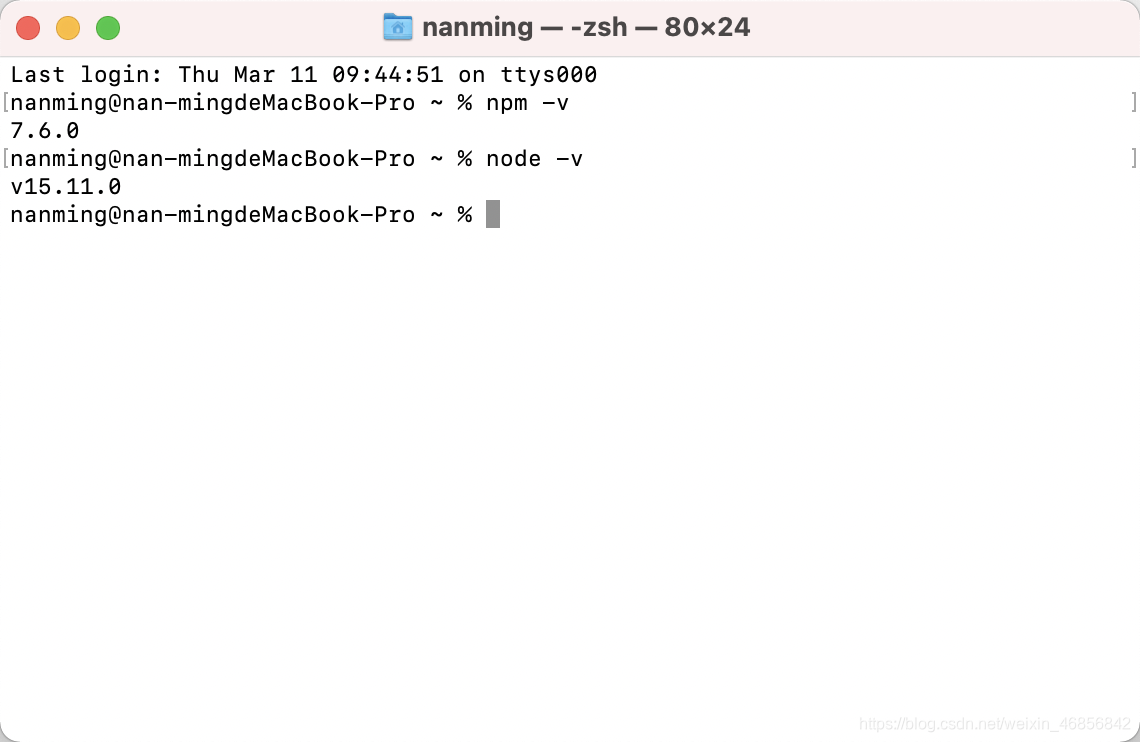This screenshot has width=1140, height=742.
Task: Maximize window with the green button
Action: pyautogui.click(x=108, y=28)
